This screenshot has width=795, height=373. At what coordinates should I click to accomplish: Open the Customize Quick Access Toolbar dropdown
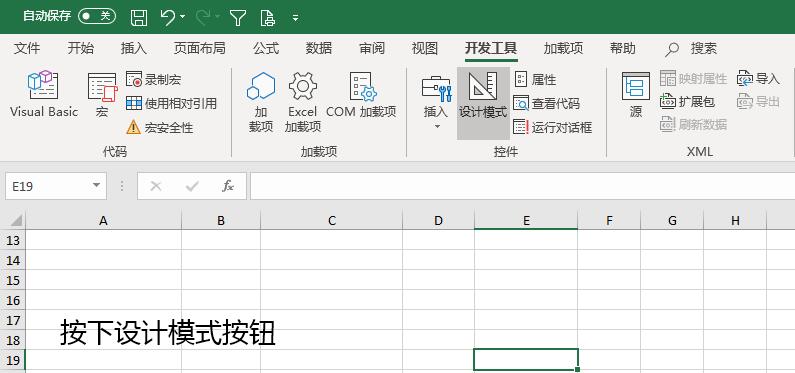tap(296, 18)
